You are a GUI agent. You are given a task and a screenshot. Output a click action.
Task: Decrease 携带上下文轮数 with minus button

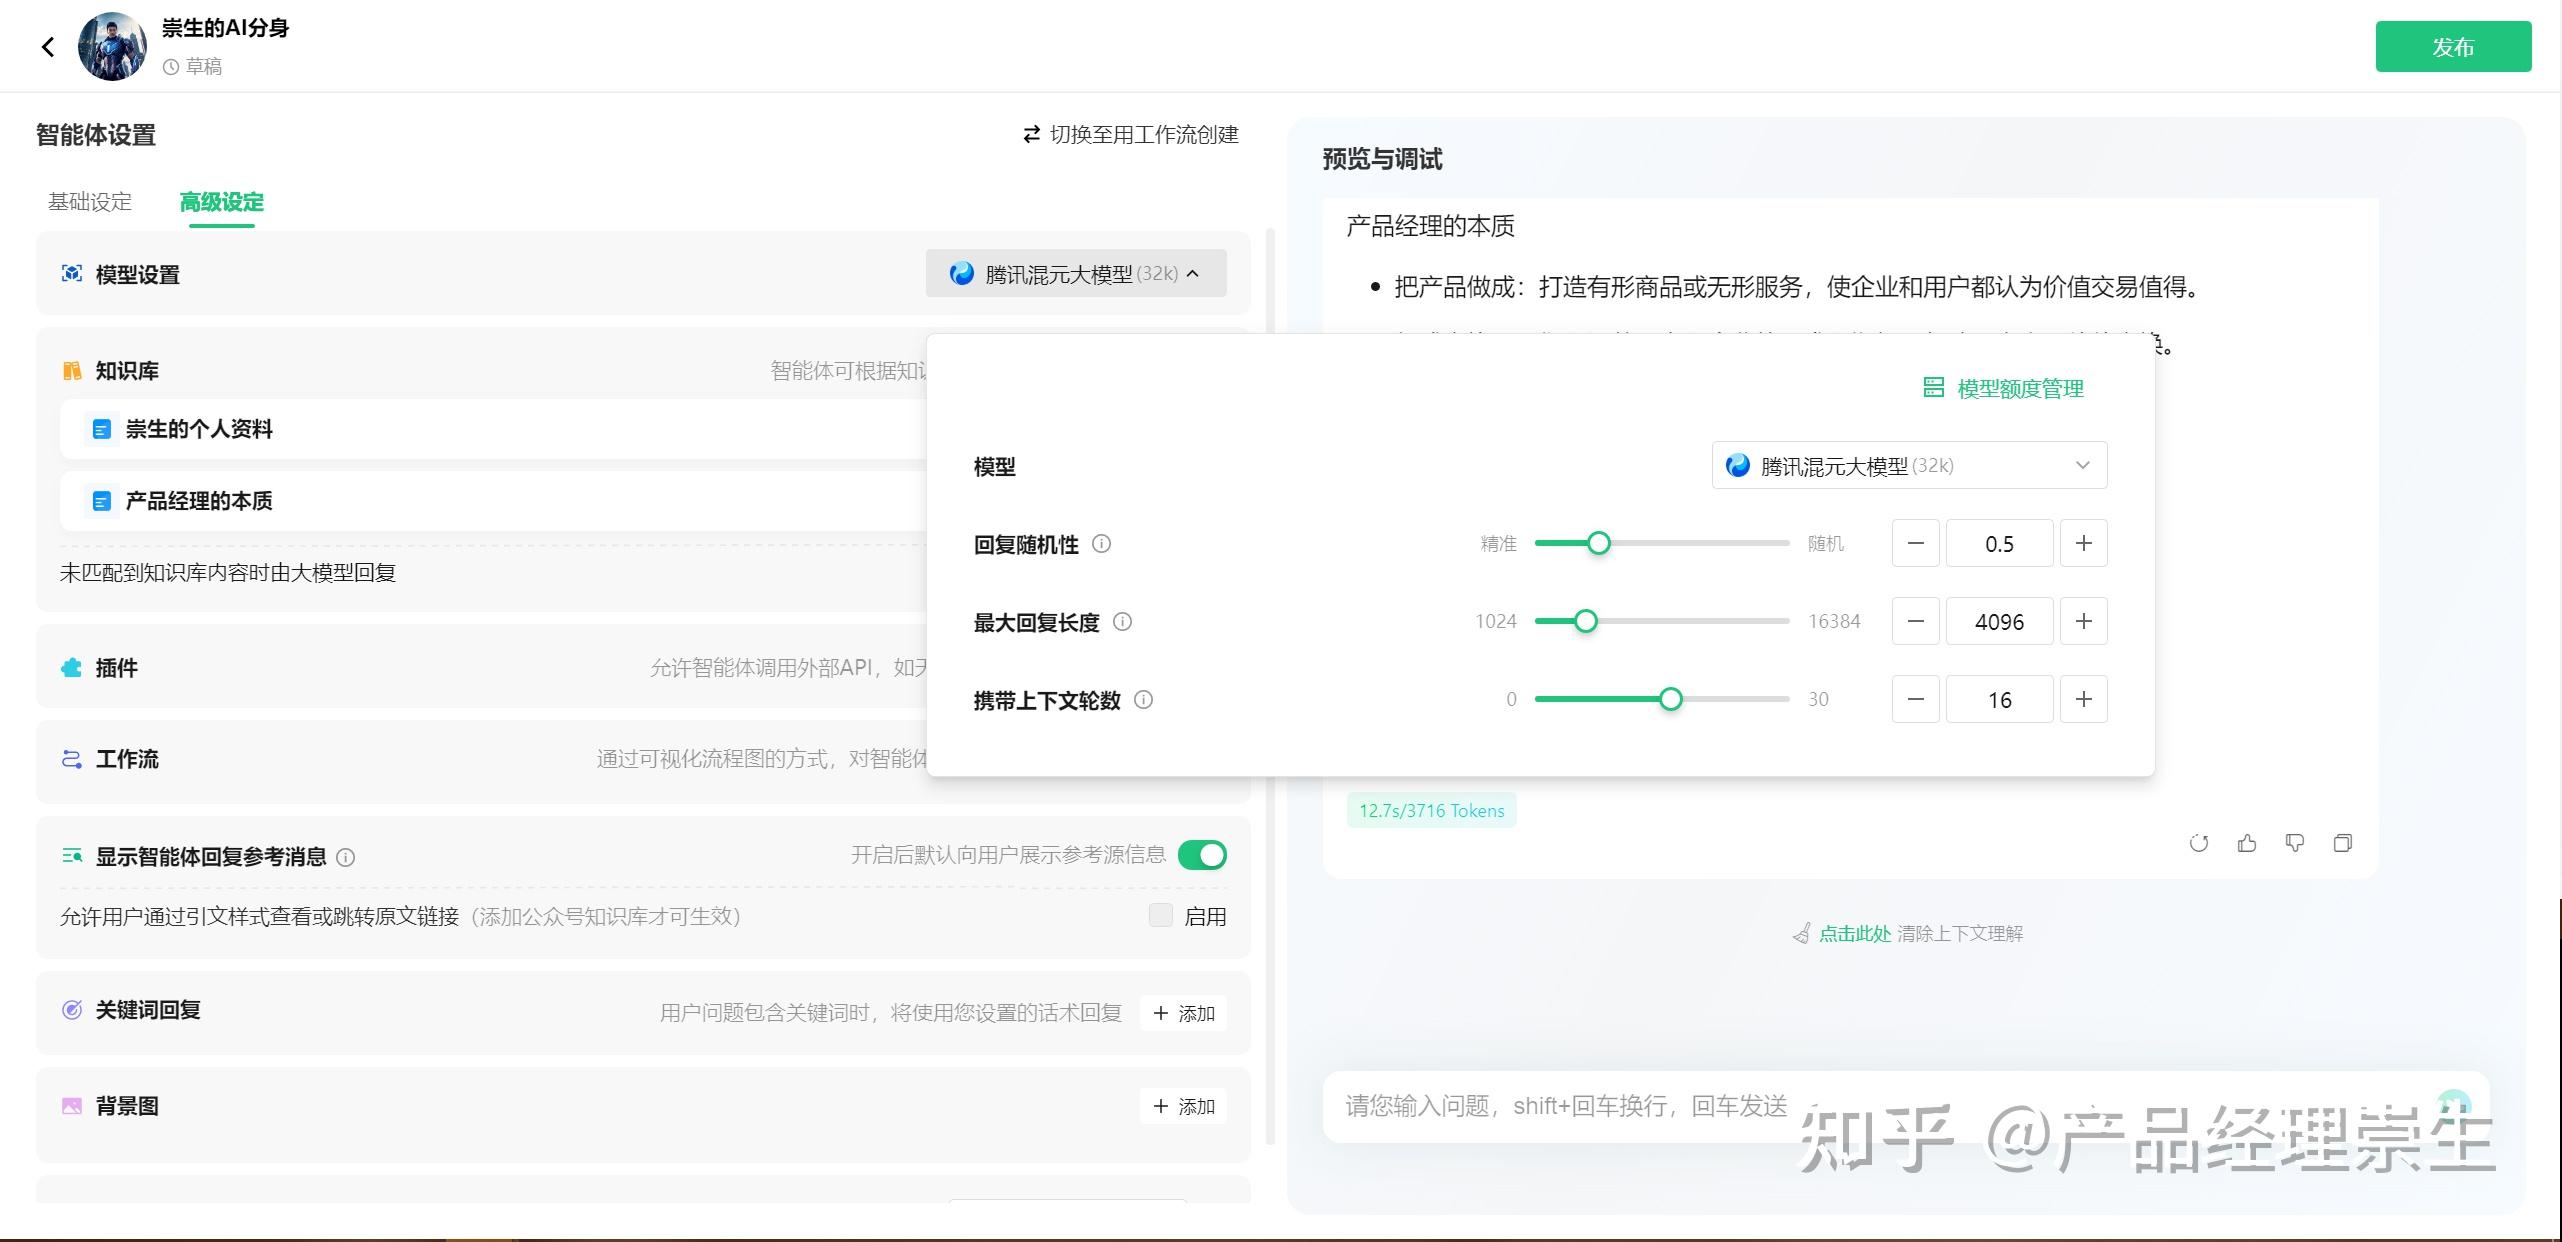pyautogui.click(x=1915, y=699)
